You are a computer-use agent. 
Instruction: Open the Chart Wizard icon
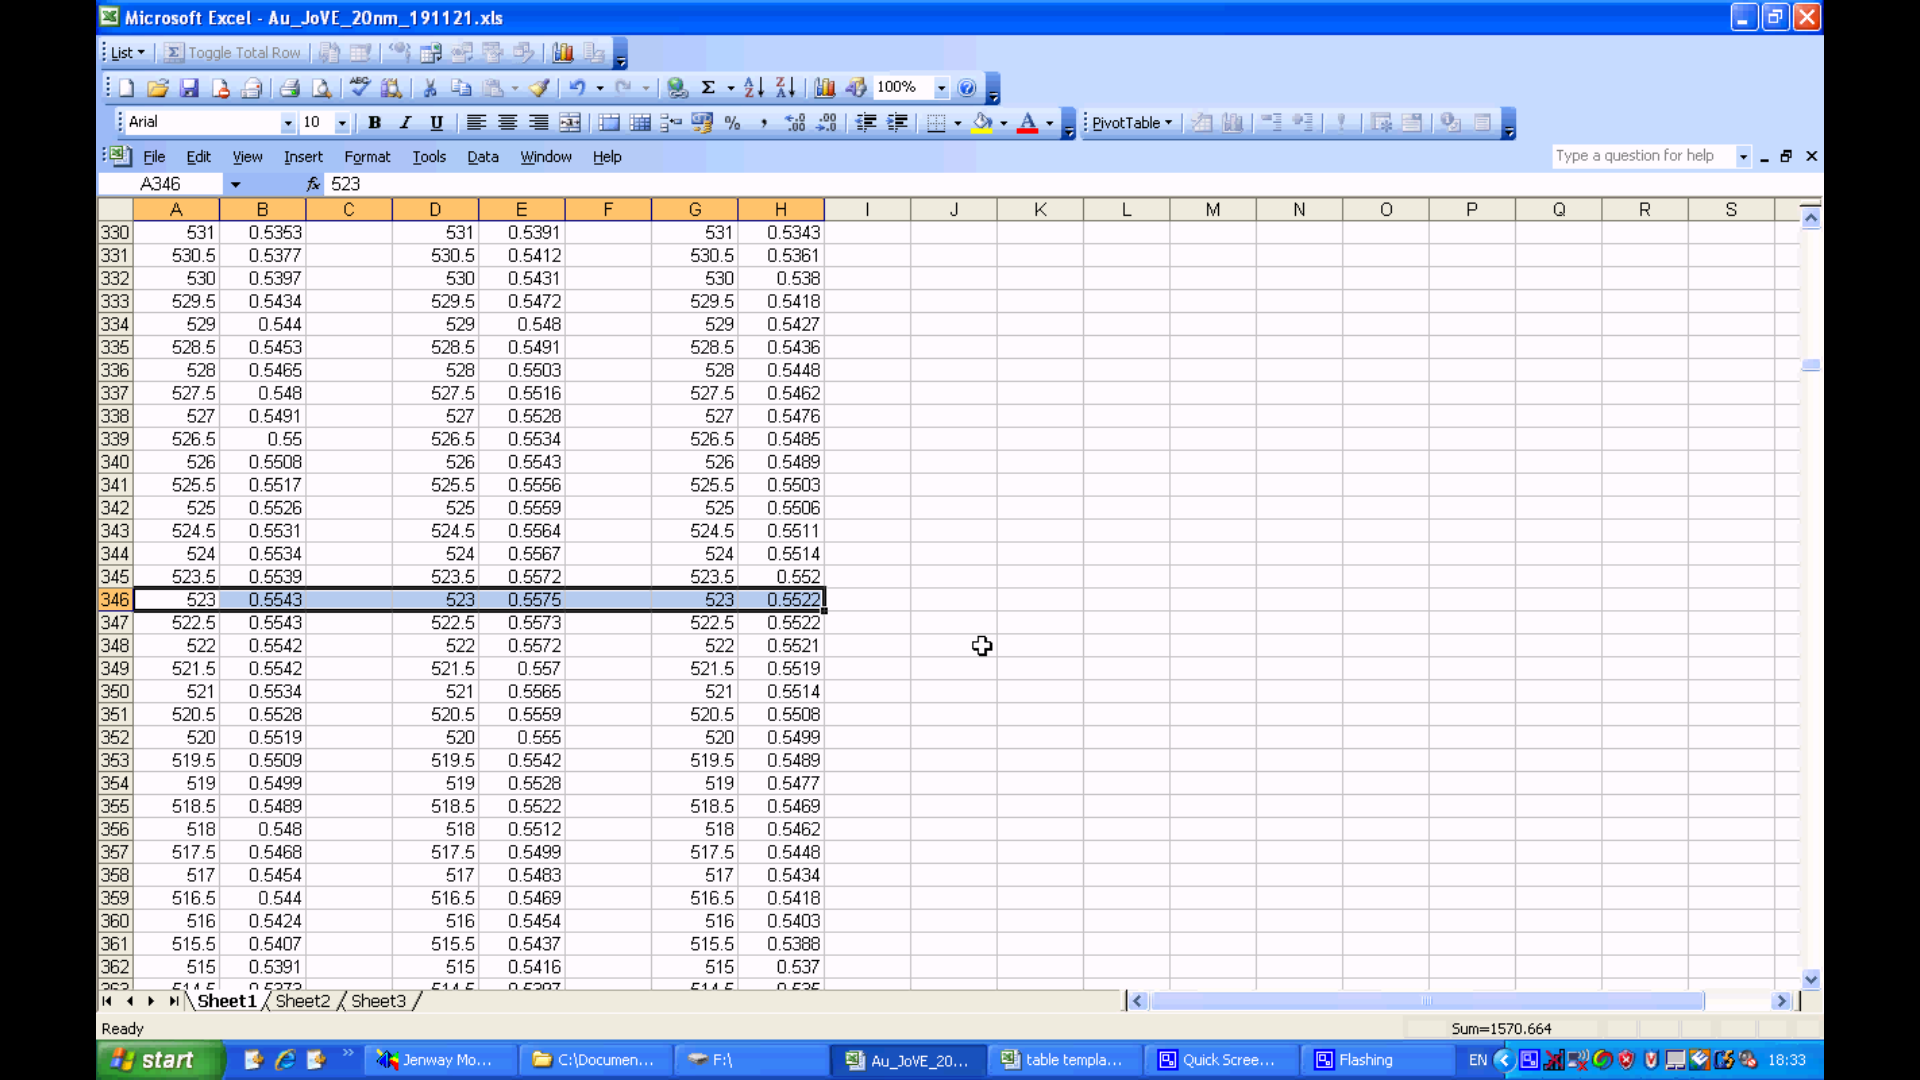coord(824,88)
